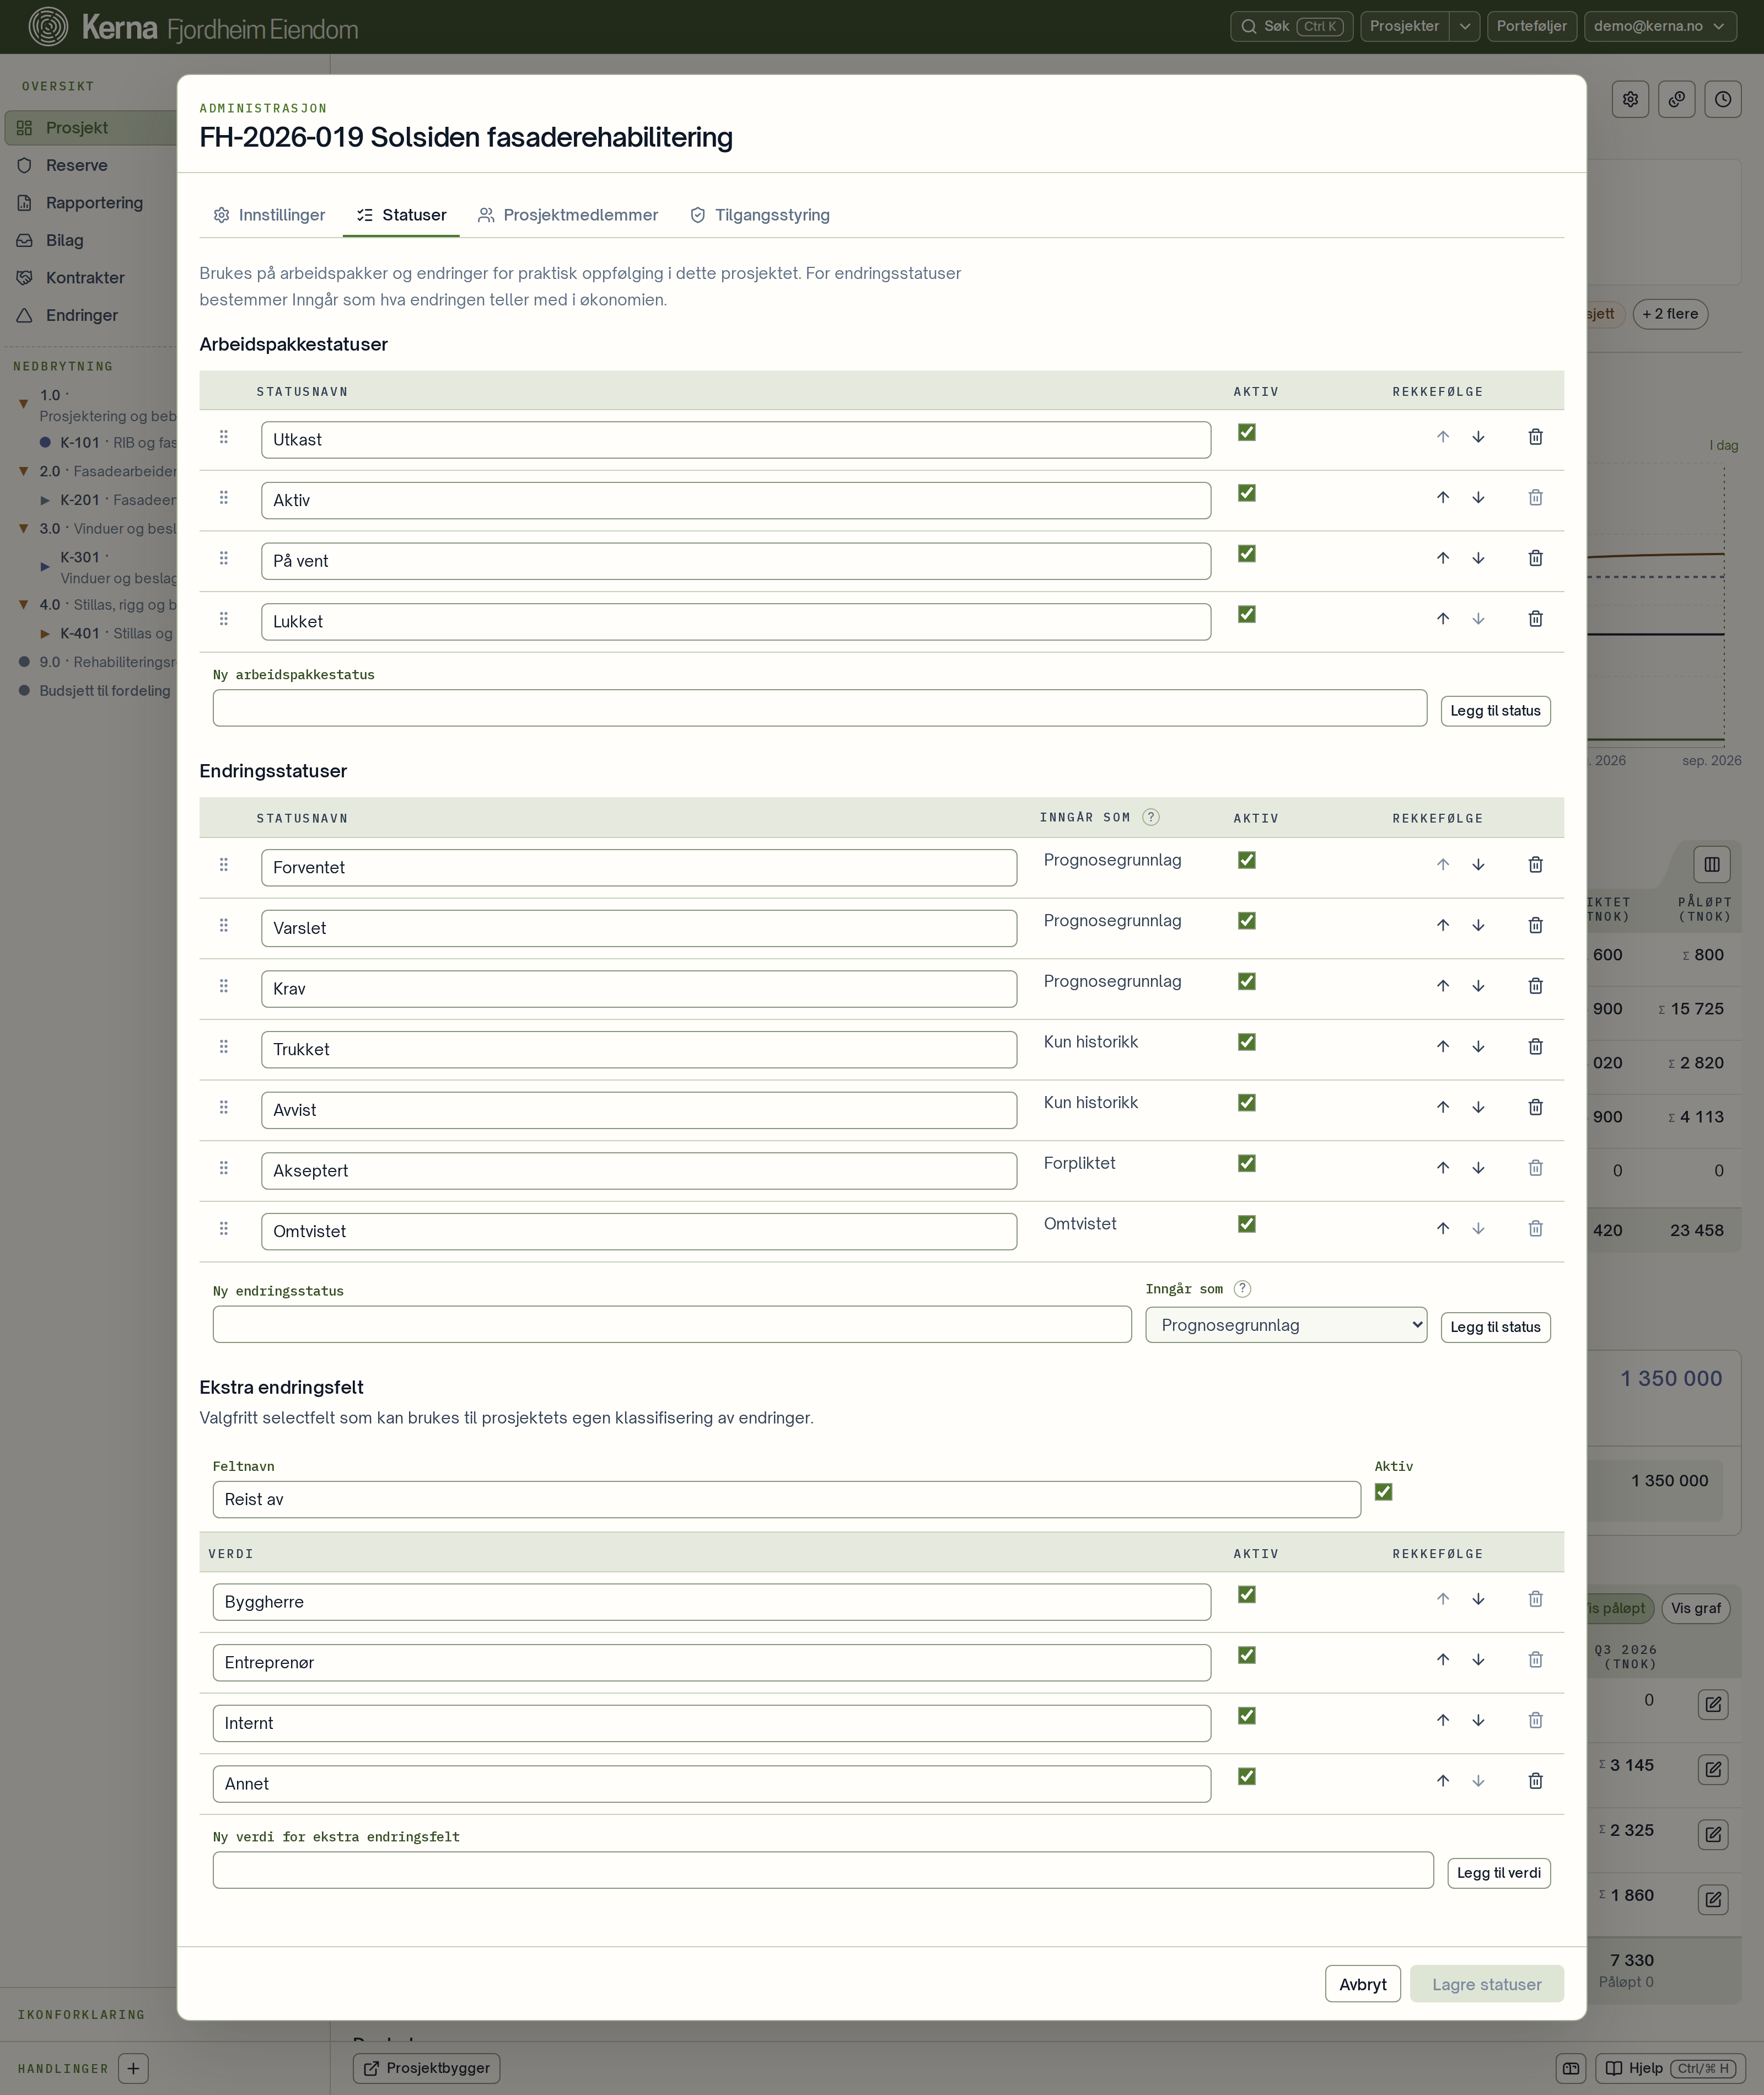Open Rapportering in the sidebar
Image resolution: width=1764 pixels, height=2095 pixels.
click(x=94, y=203)
